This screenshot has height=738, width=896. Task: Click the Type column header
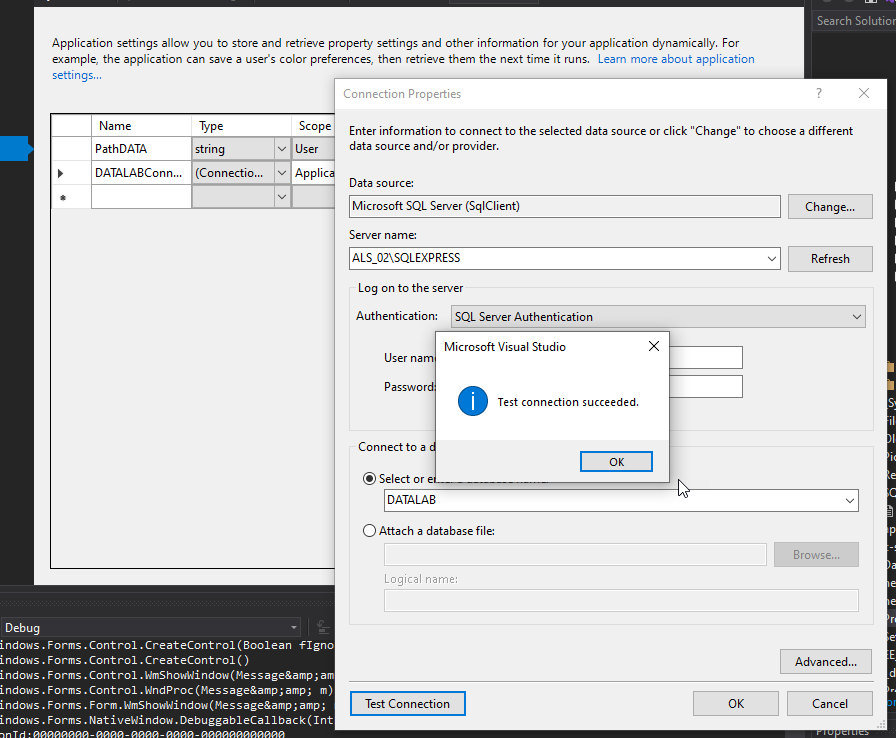pos(241,126)
